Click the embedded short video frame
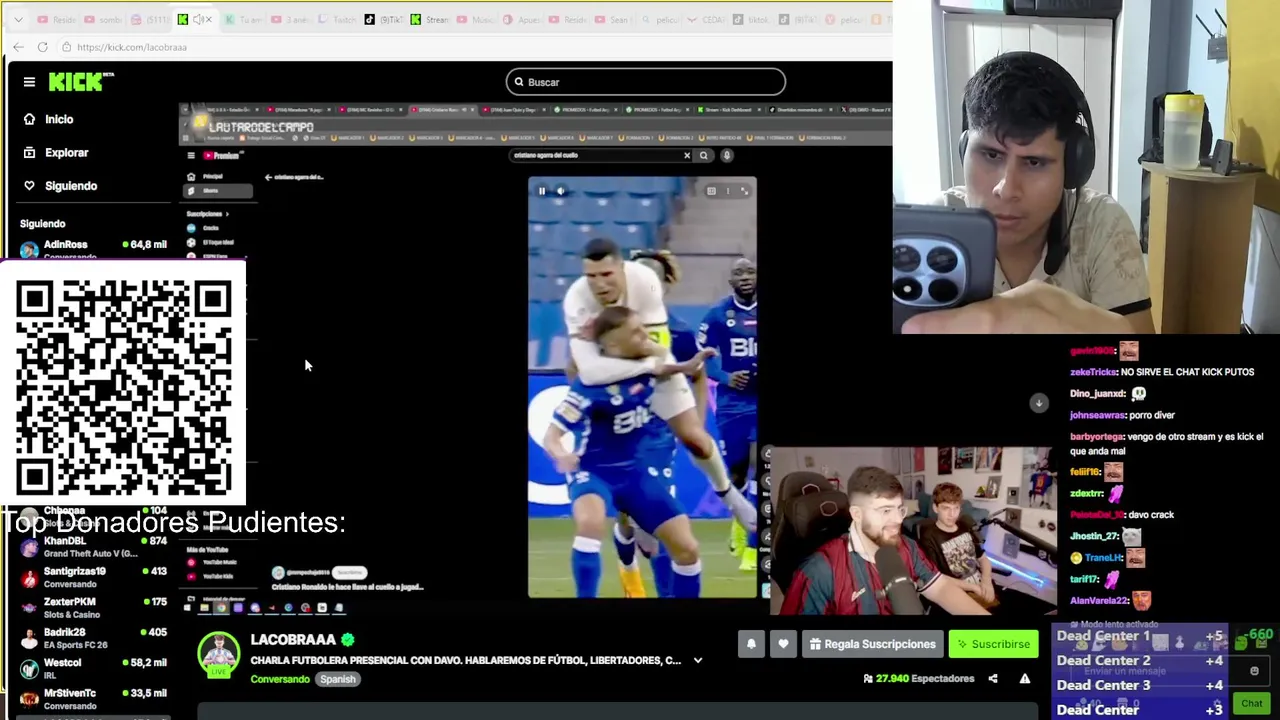 click(642, 388)
